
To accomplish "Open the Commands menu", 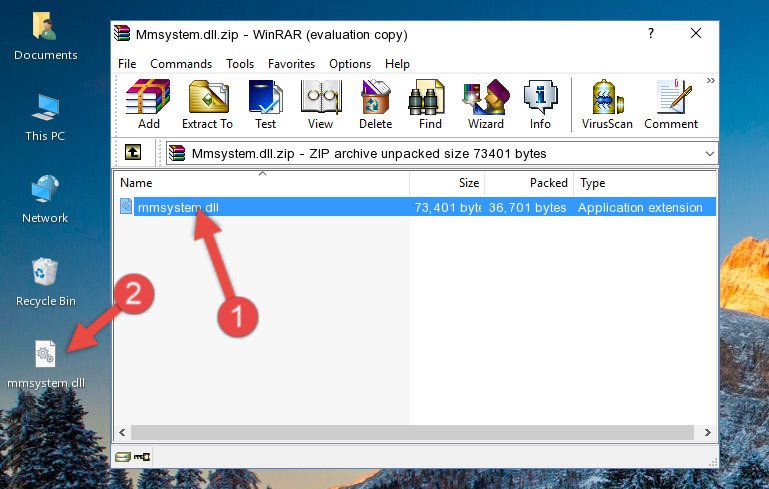I will tap(181, 64).
